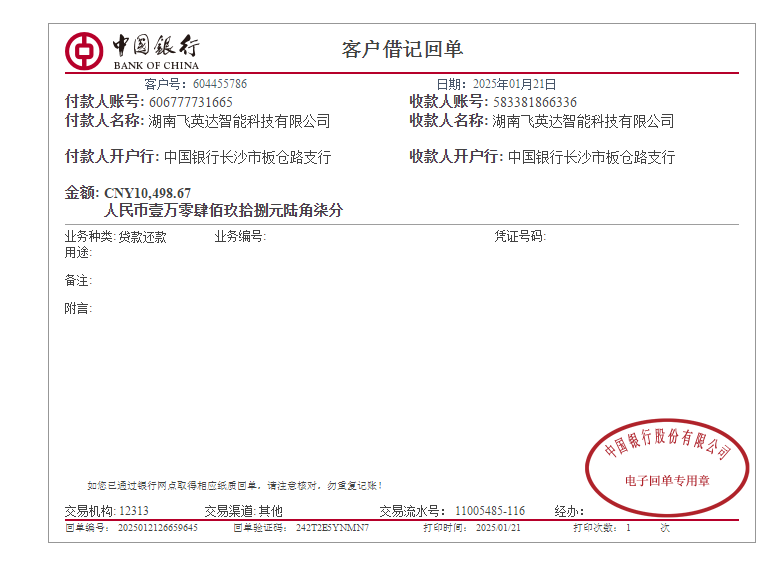Click the 业务编号 label
Screen dimensions: 784x569
(240, 236)
